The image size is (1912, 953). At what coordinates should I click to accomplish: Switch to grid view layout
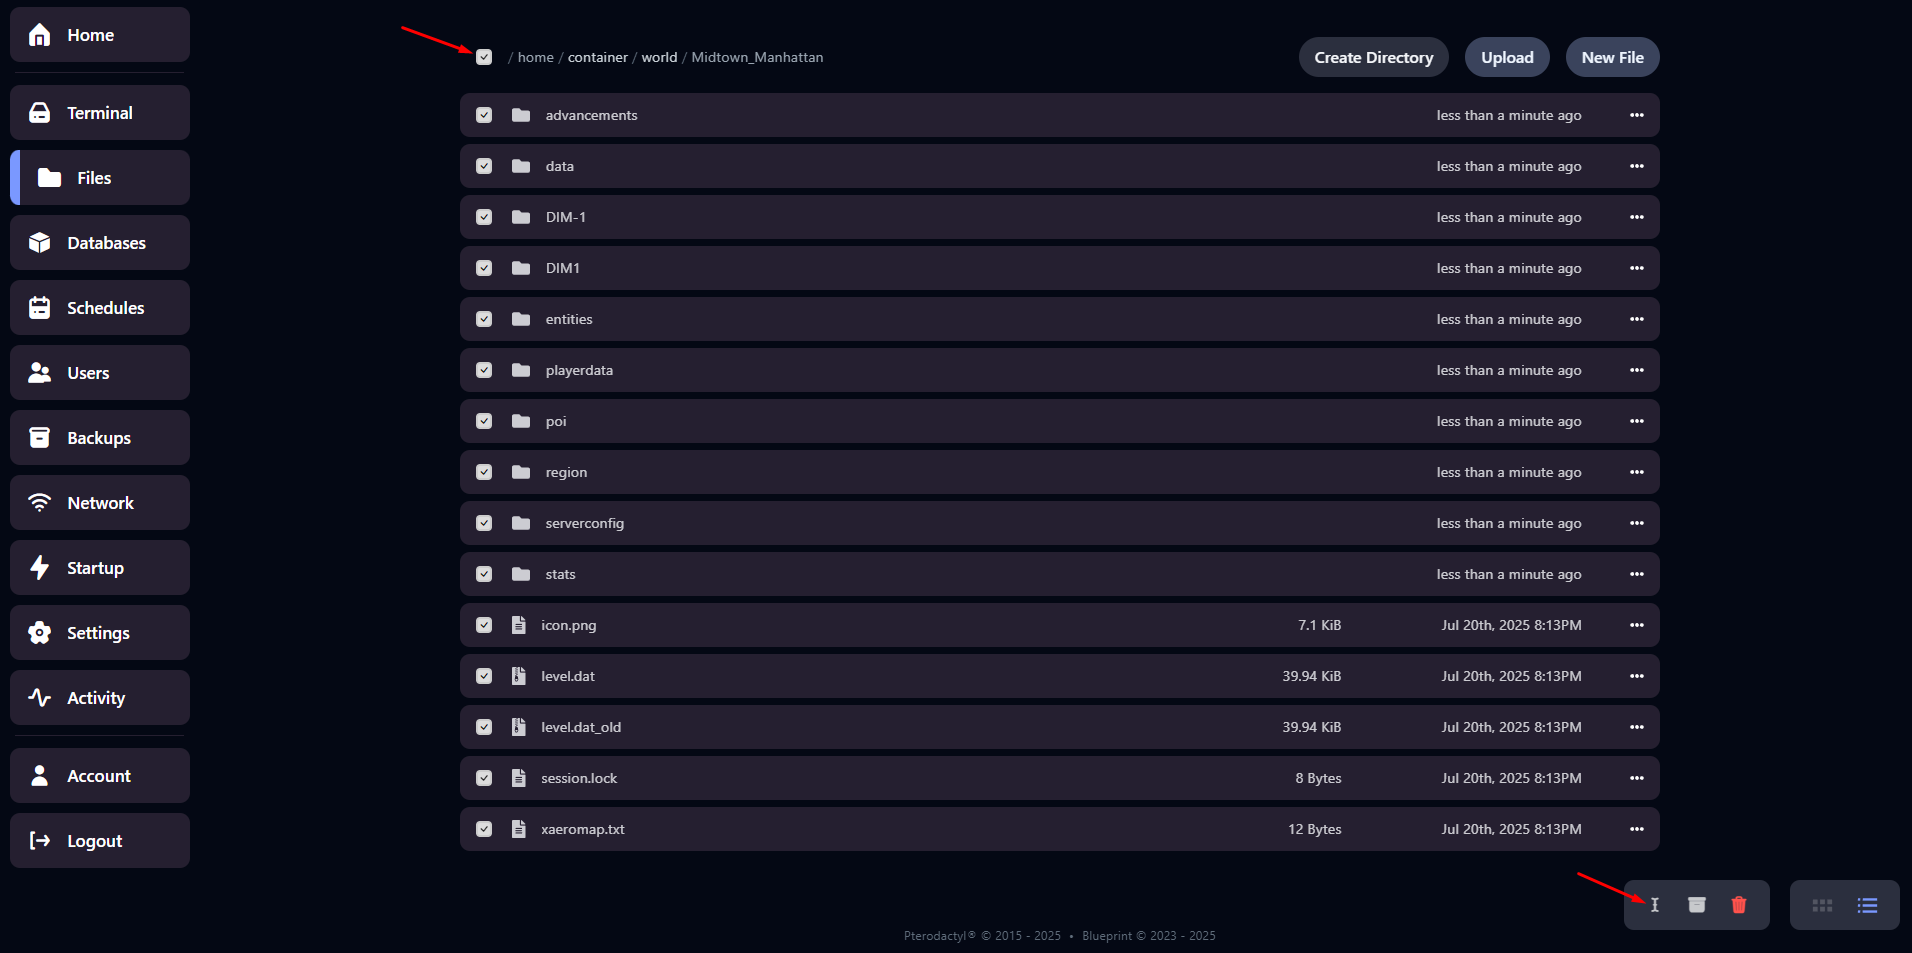[1822, 905]
